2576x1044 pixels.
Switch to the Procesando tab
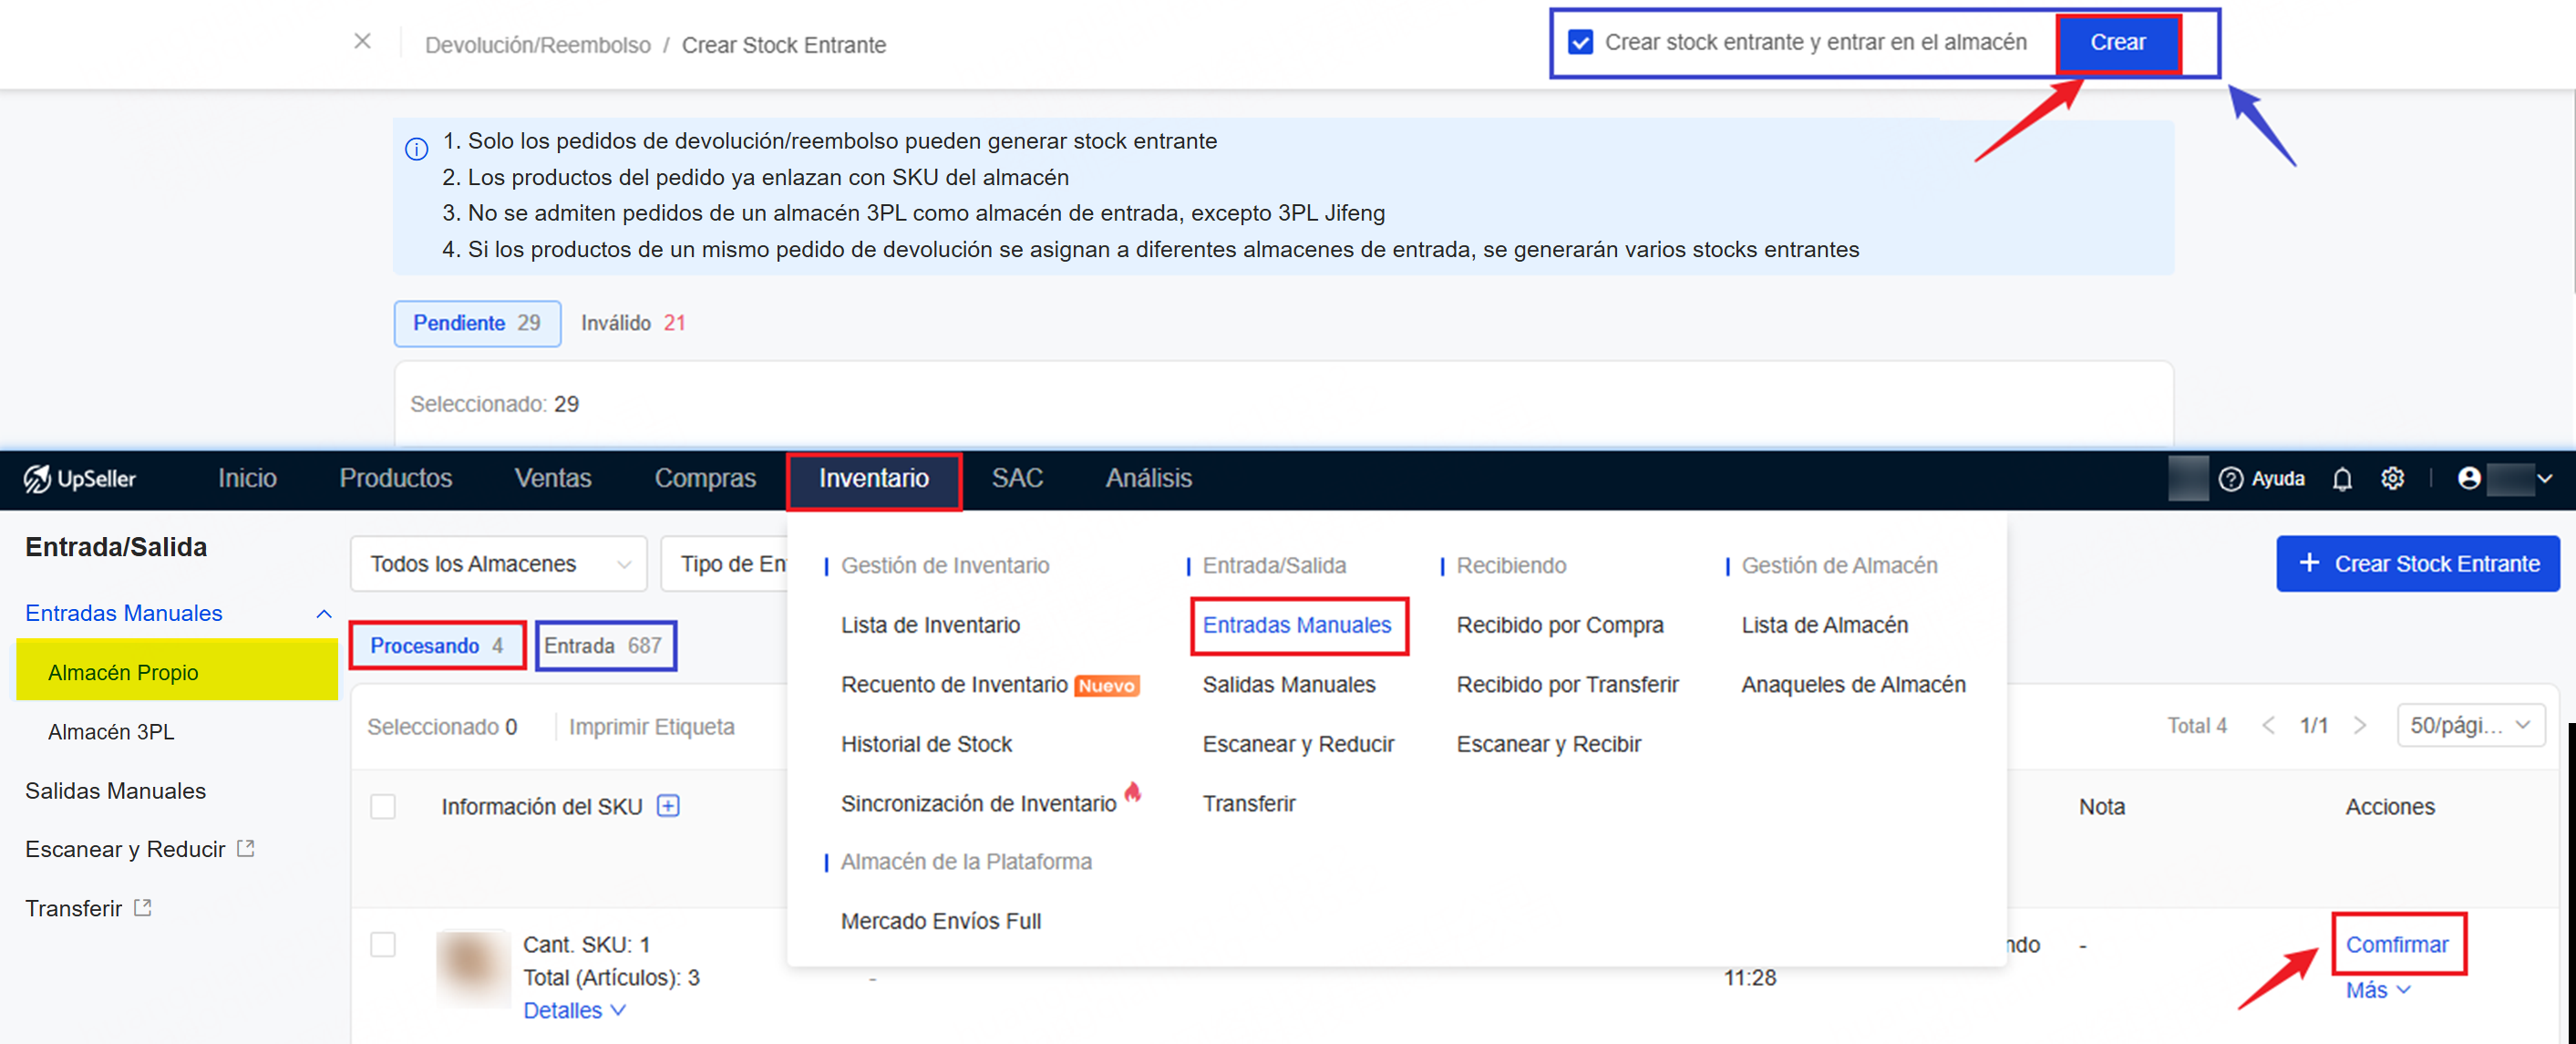(x=437, y=646)
